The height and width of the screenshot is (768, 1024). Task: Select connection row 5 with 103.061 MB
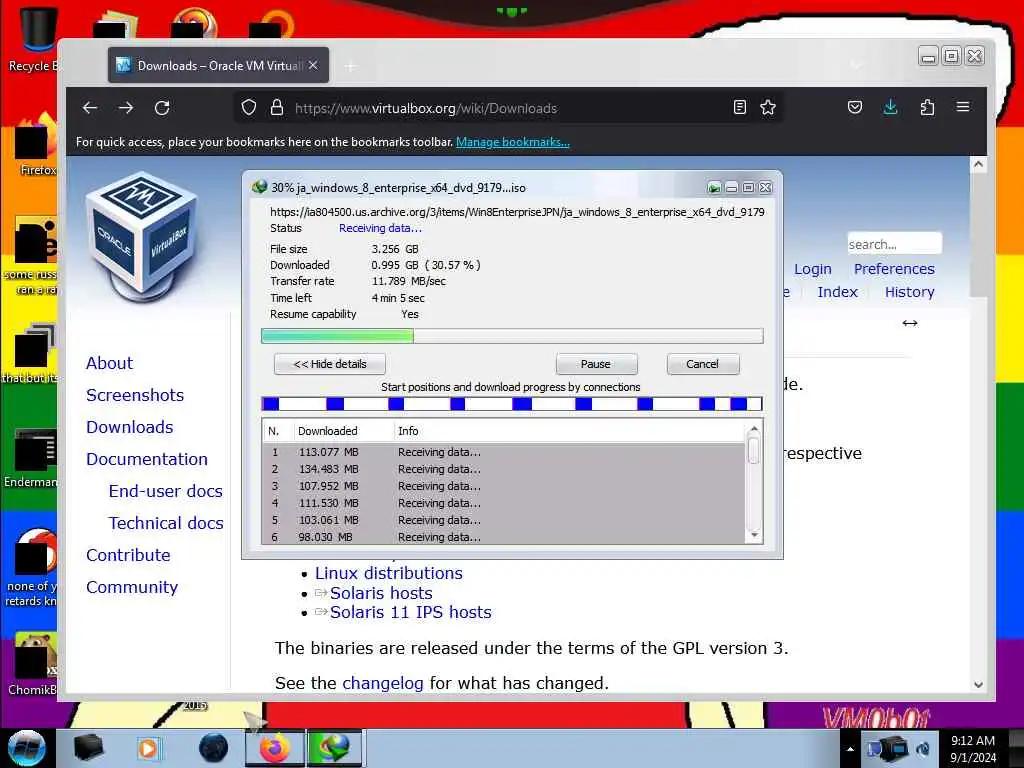click(x=504, y=520)
